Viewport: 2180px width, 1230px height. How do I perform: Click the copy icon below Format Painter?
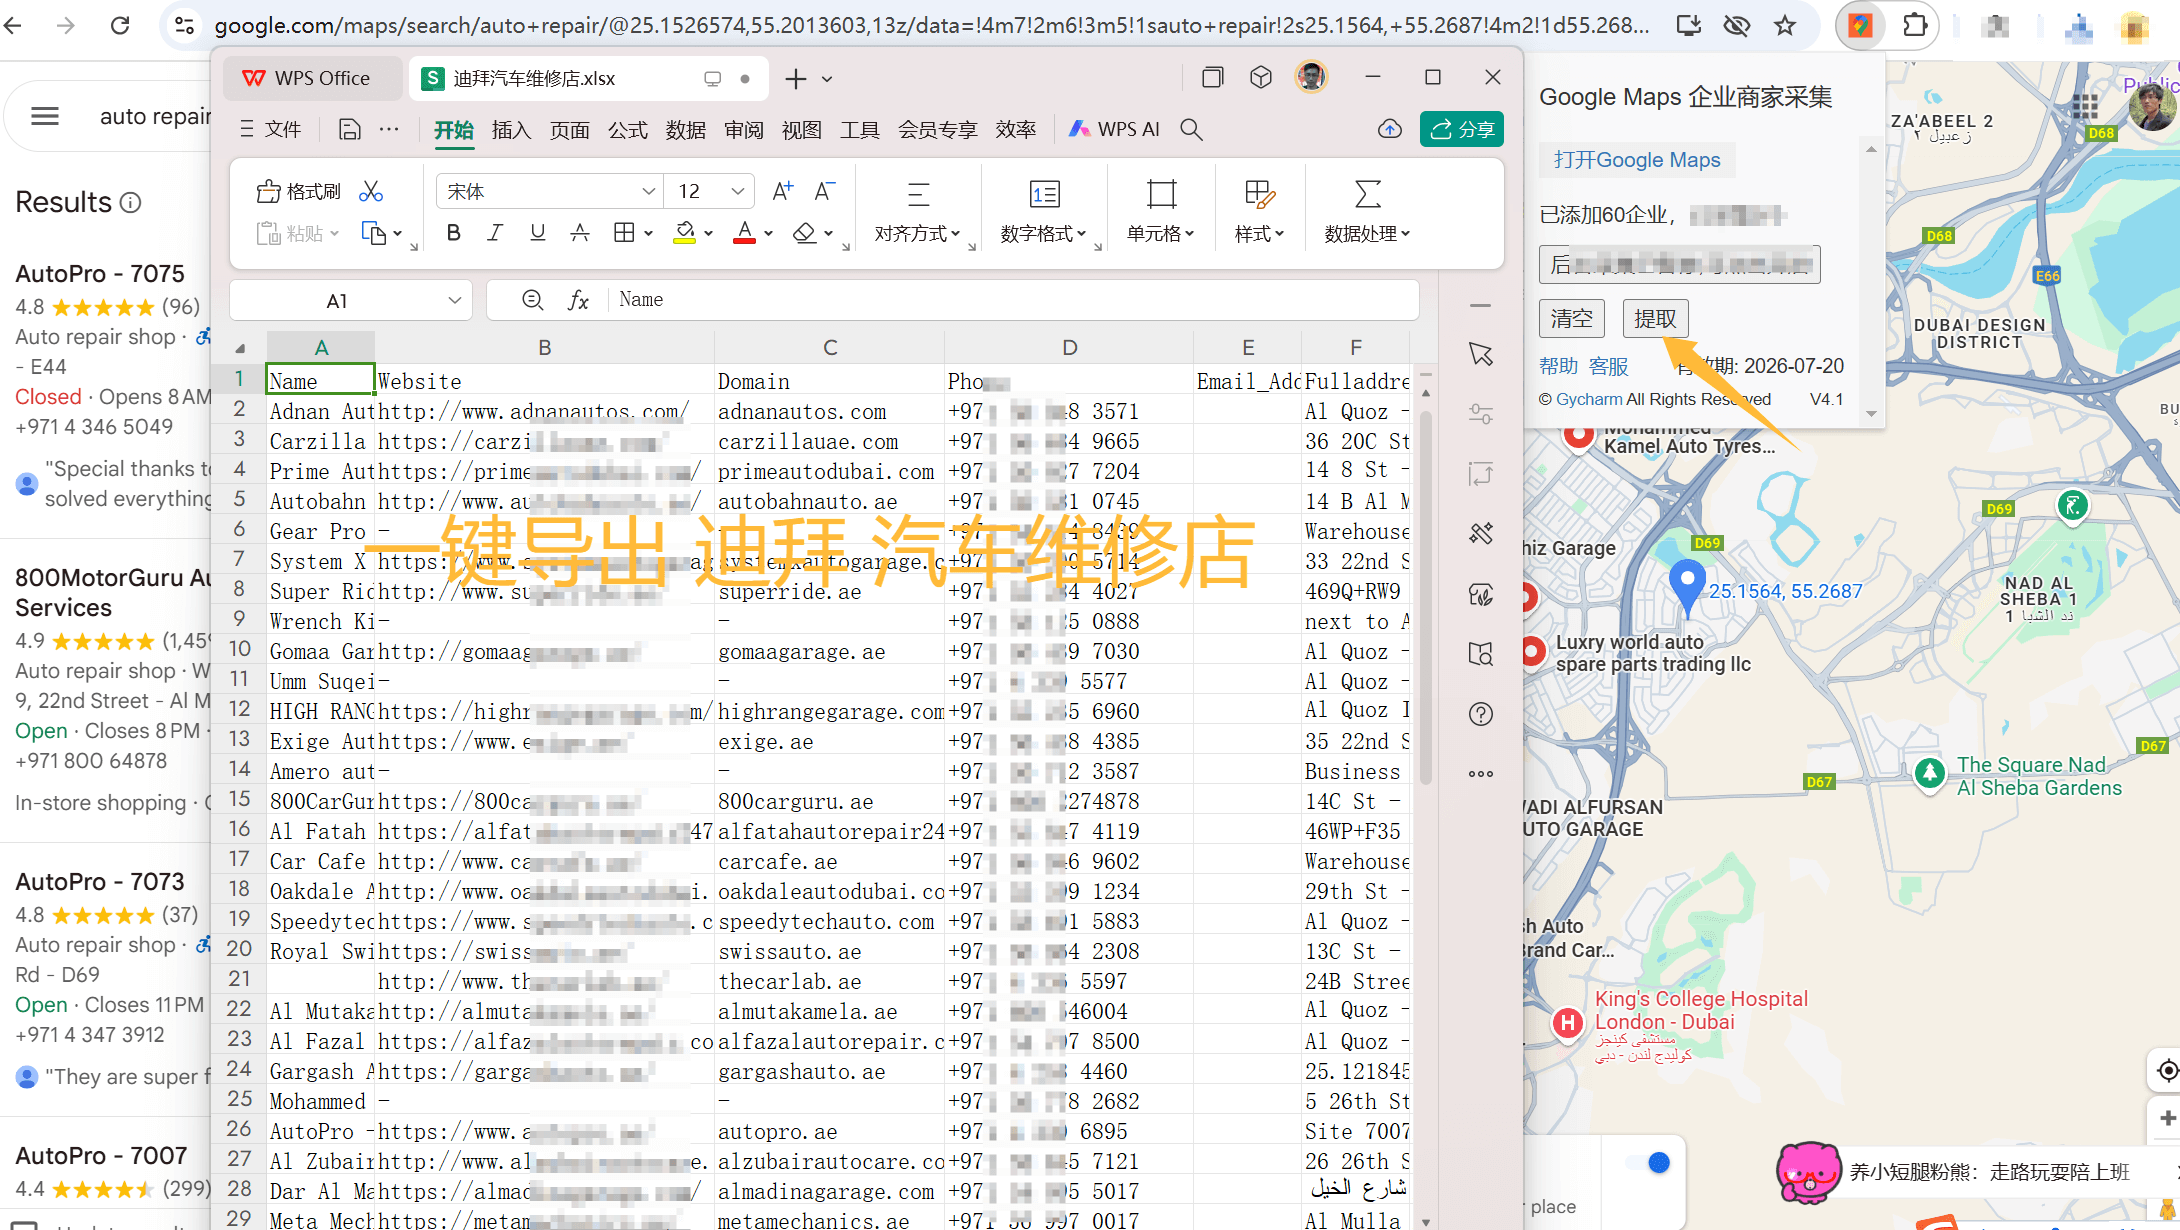[374, 233]
